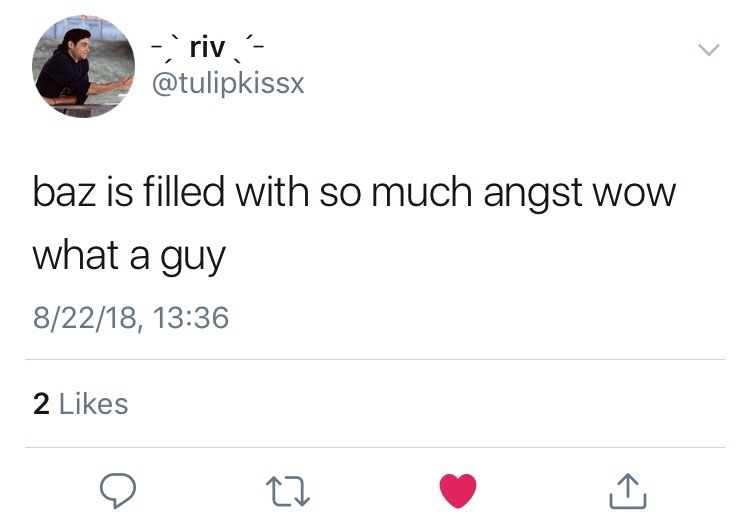Open the reply speech bubble icon

click(x=118, y=490)
